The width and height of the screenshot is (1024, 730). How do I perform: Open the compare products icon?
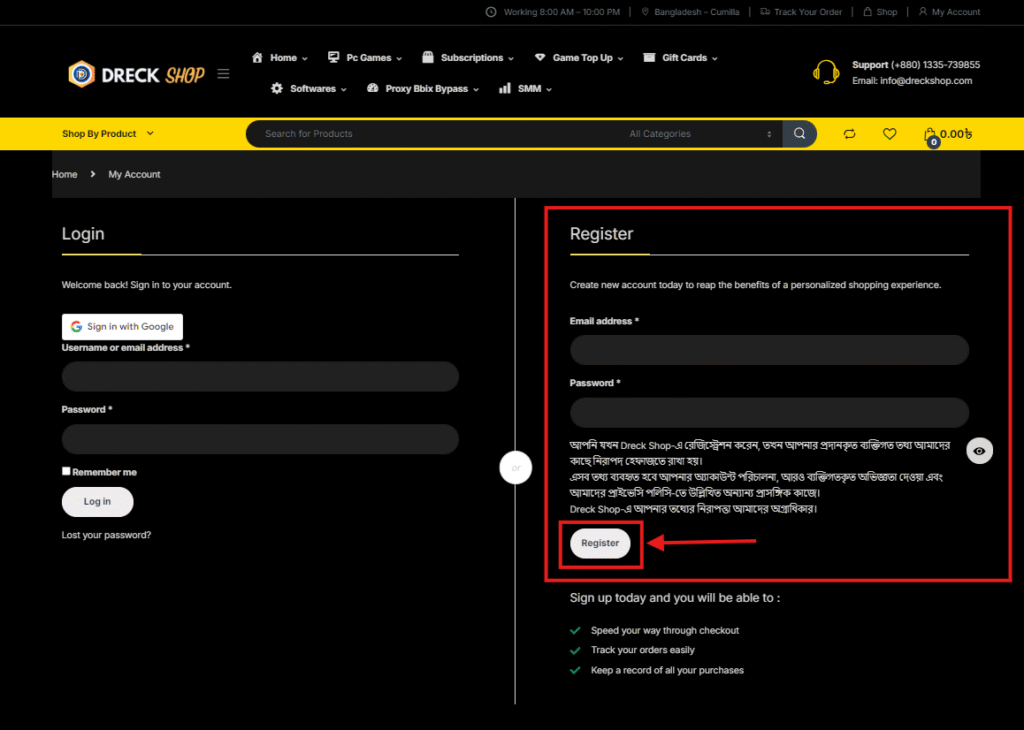click(x=849, y=134)
